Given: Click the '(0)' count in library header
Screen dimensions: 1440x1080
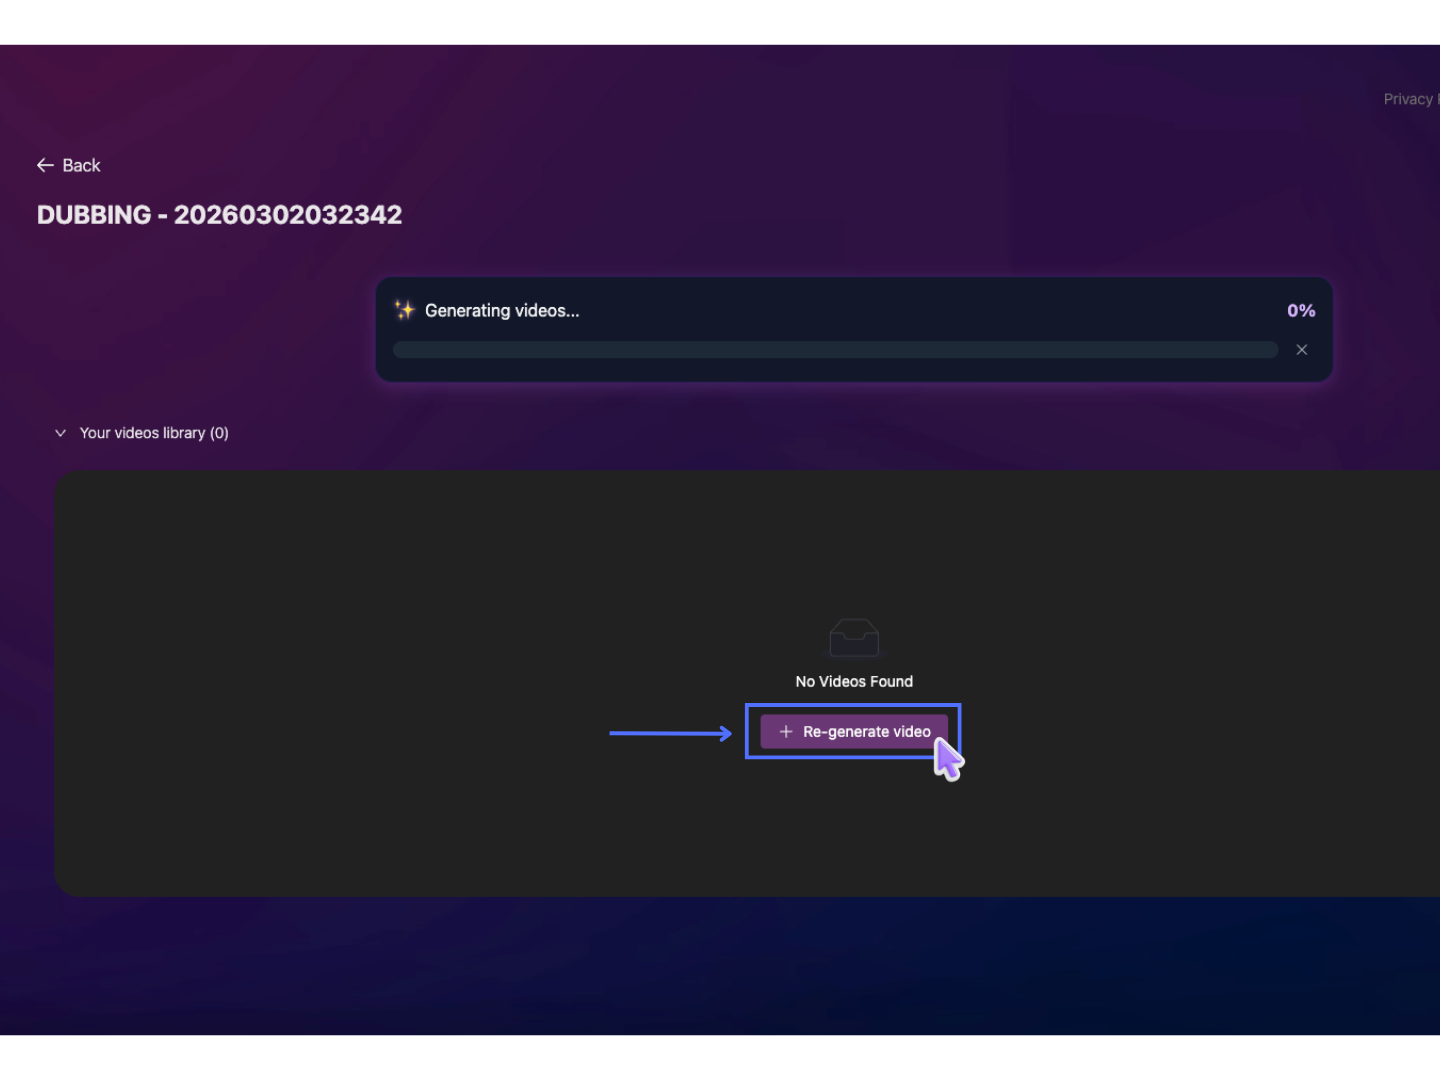Looking at the screenshot, I should point(219,433).
